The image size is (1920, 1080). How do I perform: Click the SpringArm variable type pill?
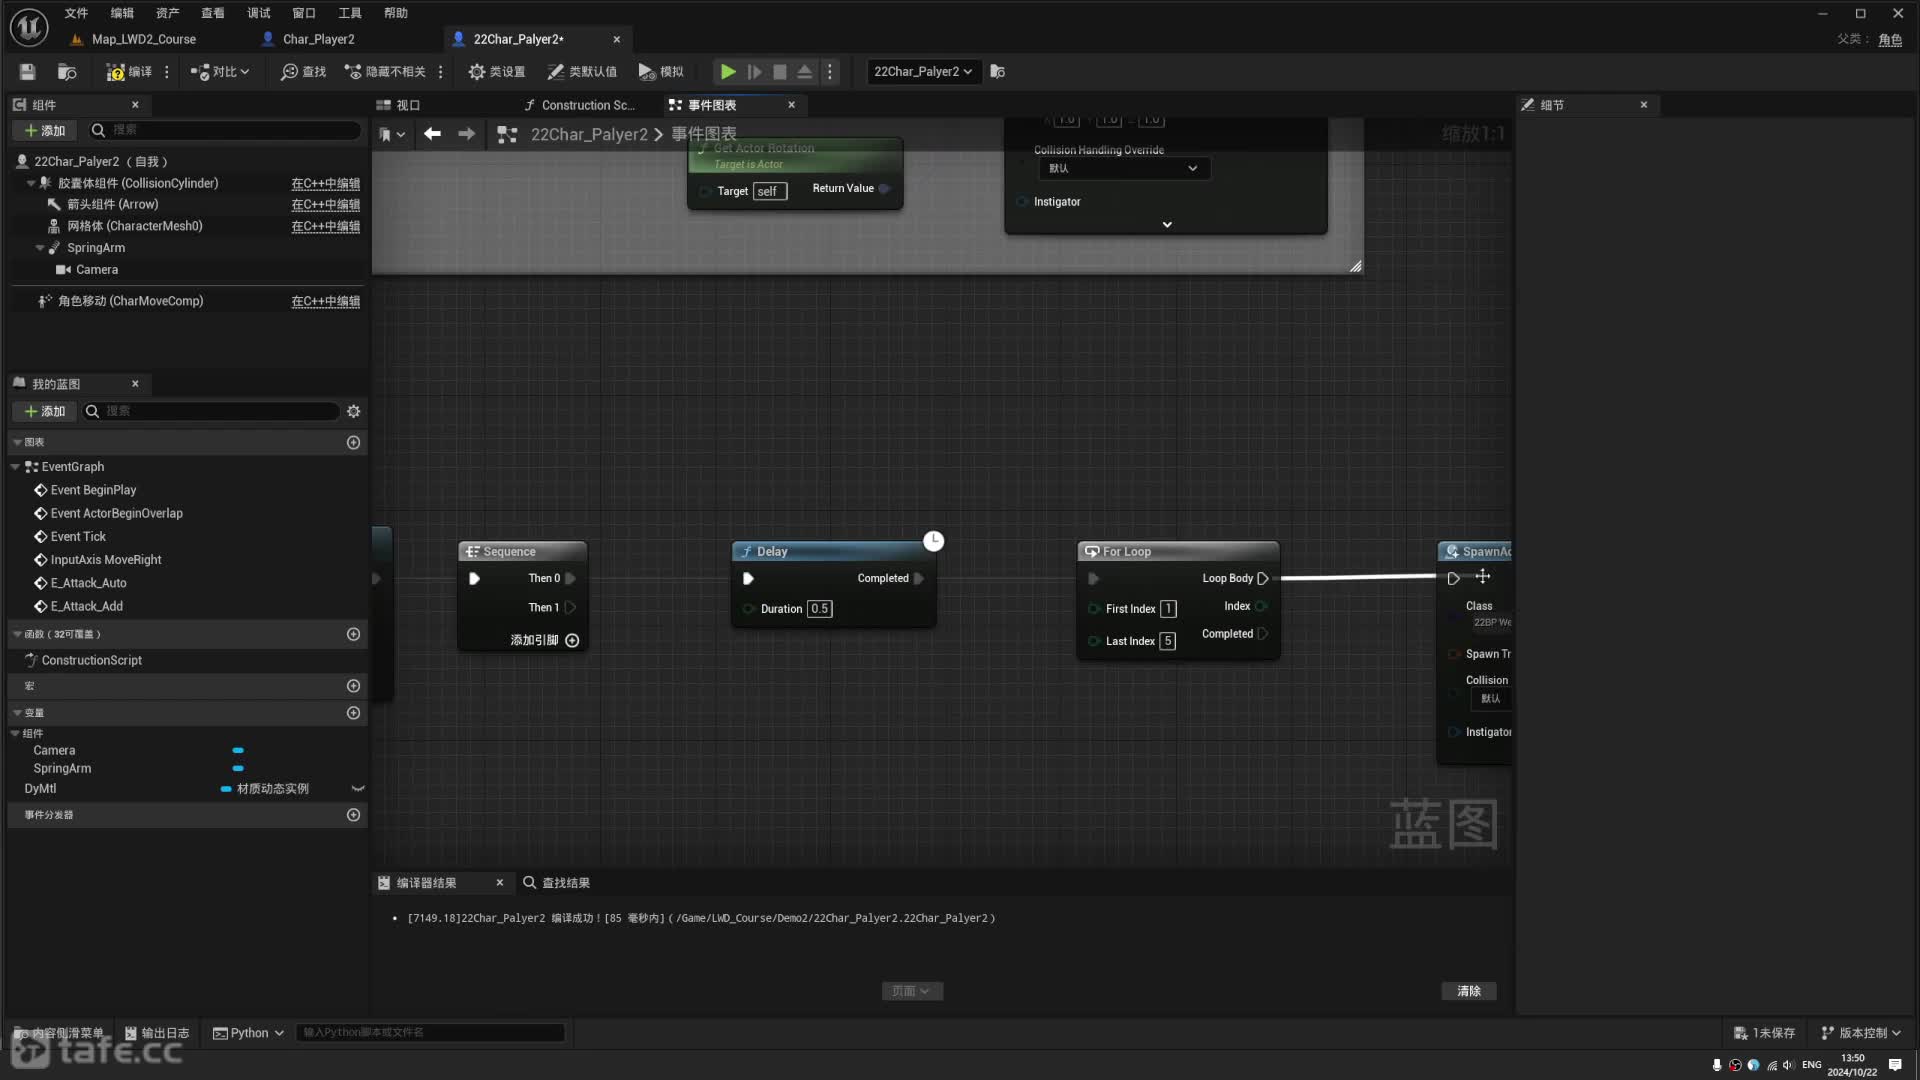coord(238,769)
